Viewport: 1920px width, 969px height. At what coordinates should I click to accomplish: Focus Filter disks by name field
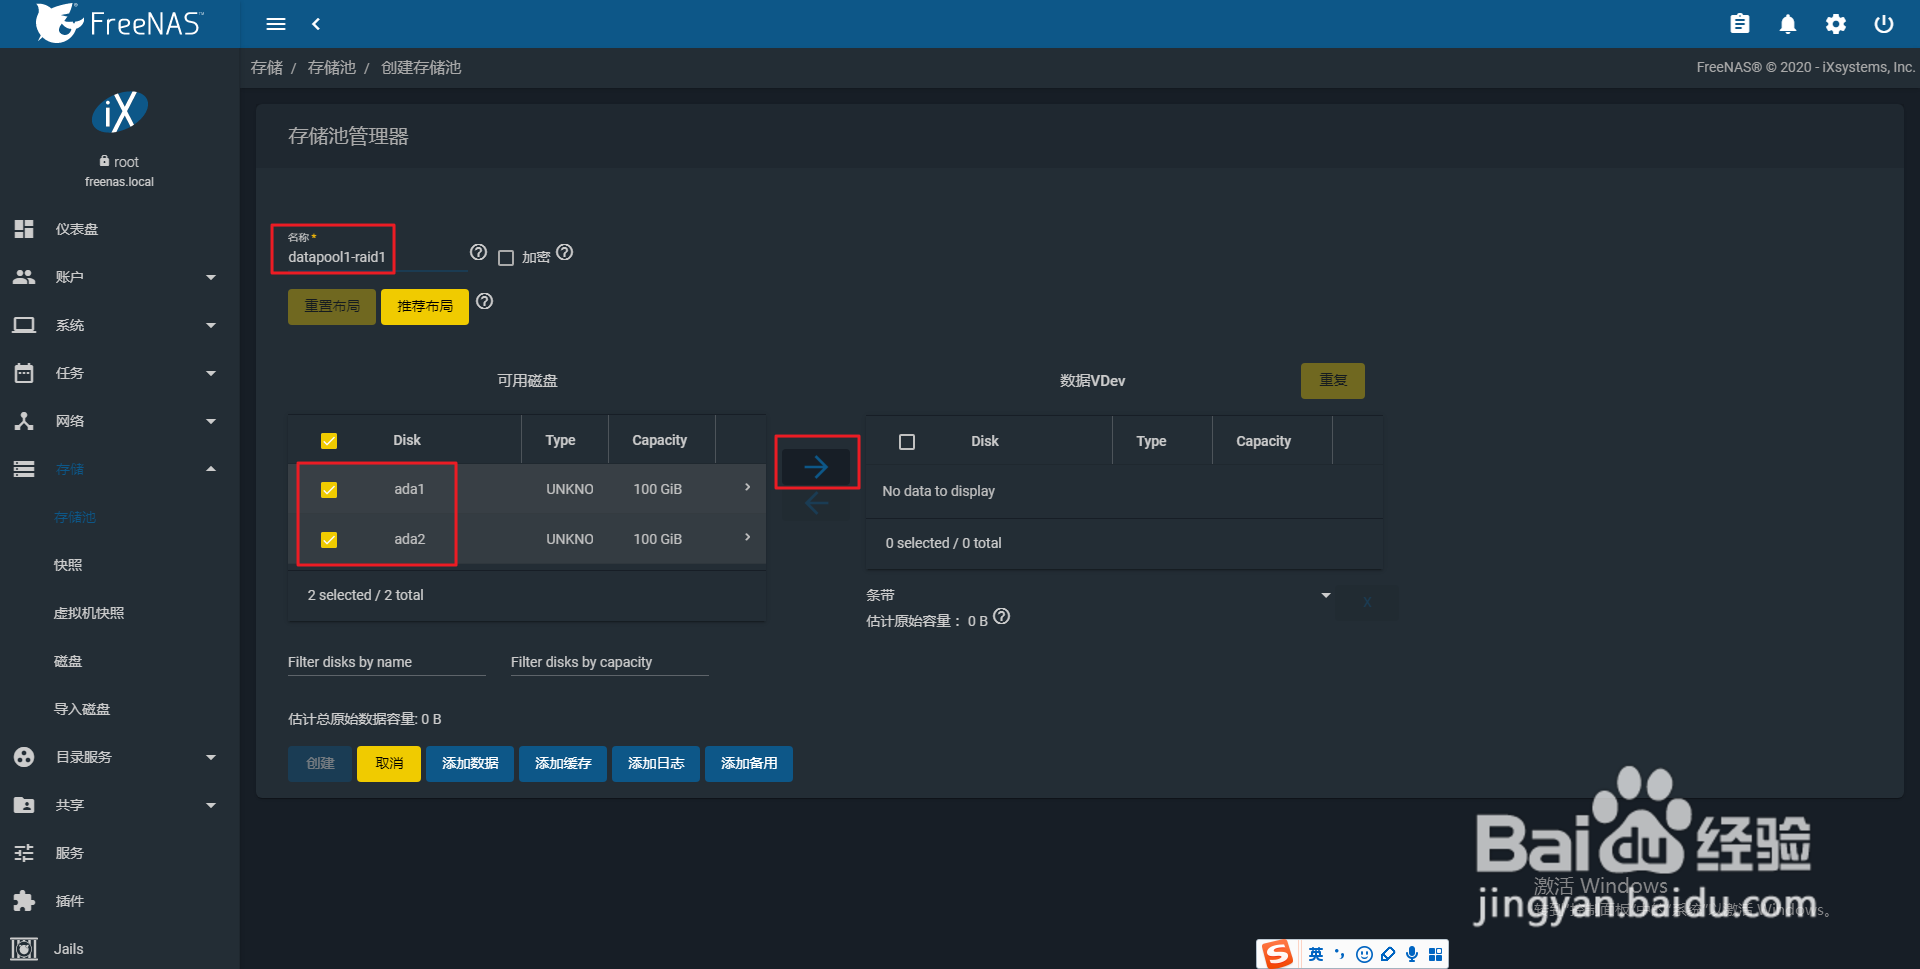(x=387, y=662)
